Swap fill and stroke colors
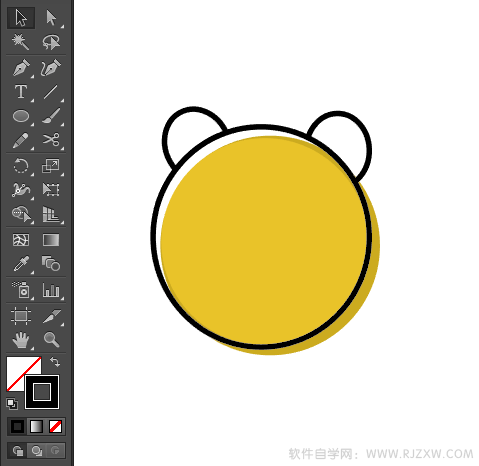479x466 pixels. click(x=55, y=362)
